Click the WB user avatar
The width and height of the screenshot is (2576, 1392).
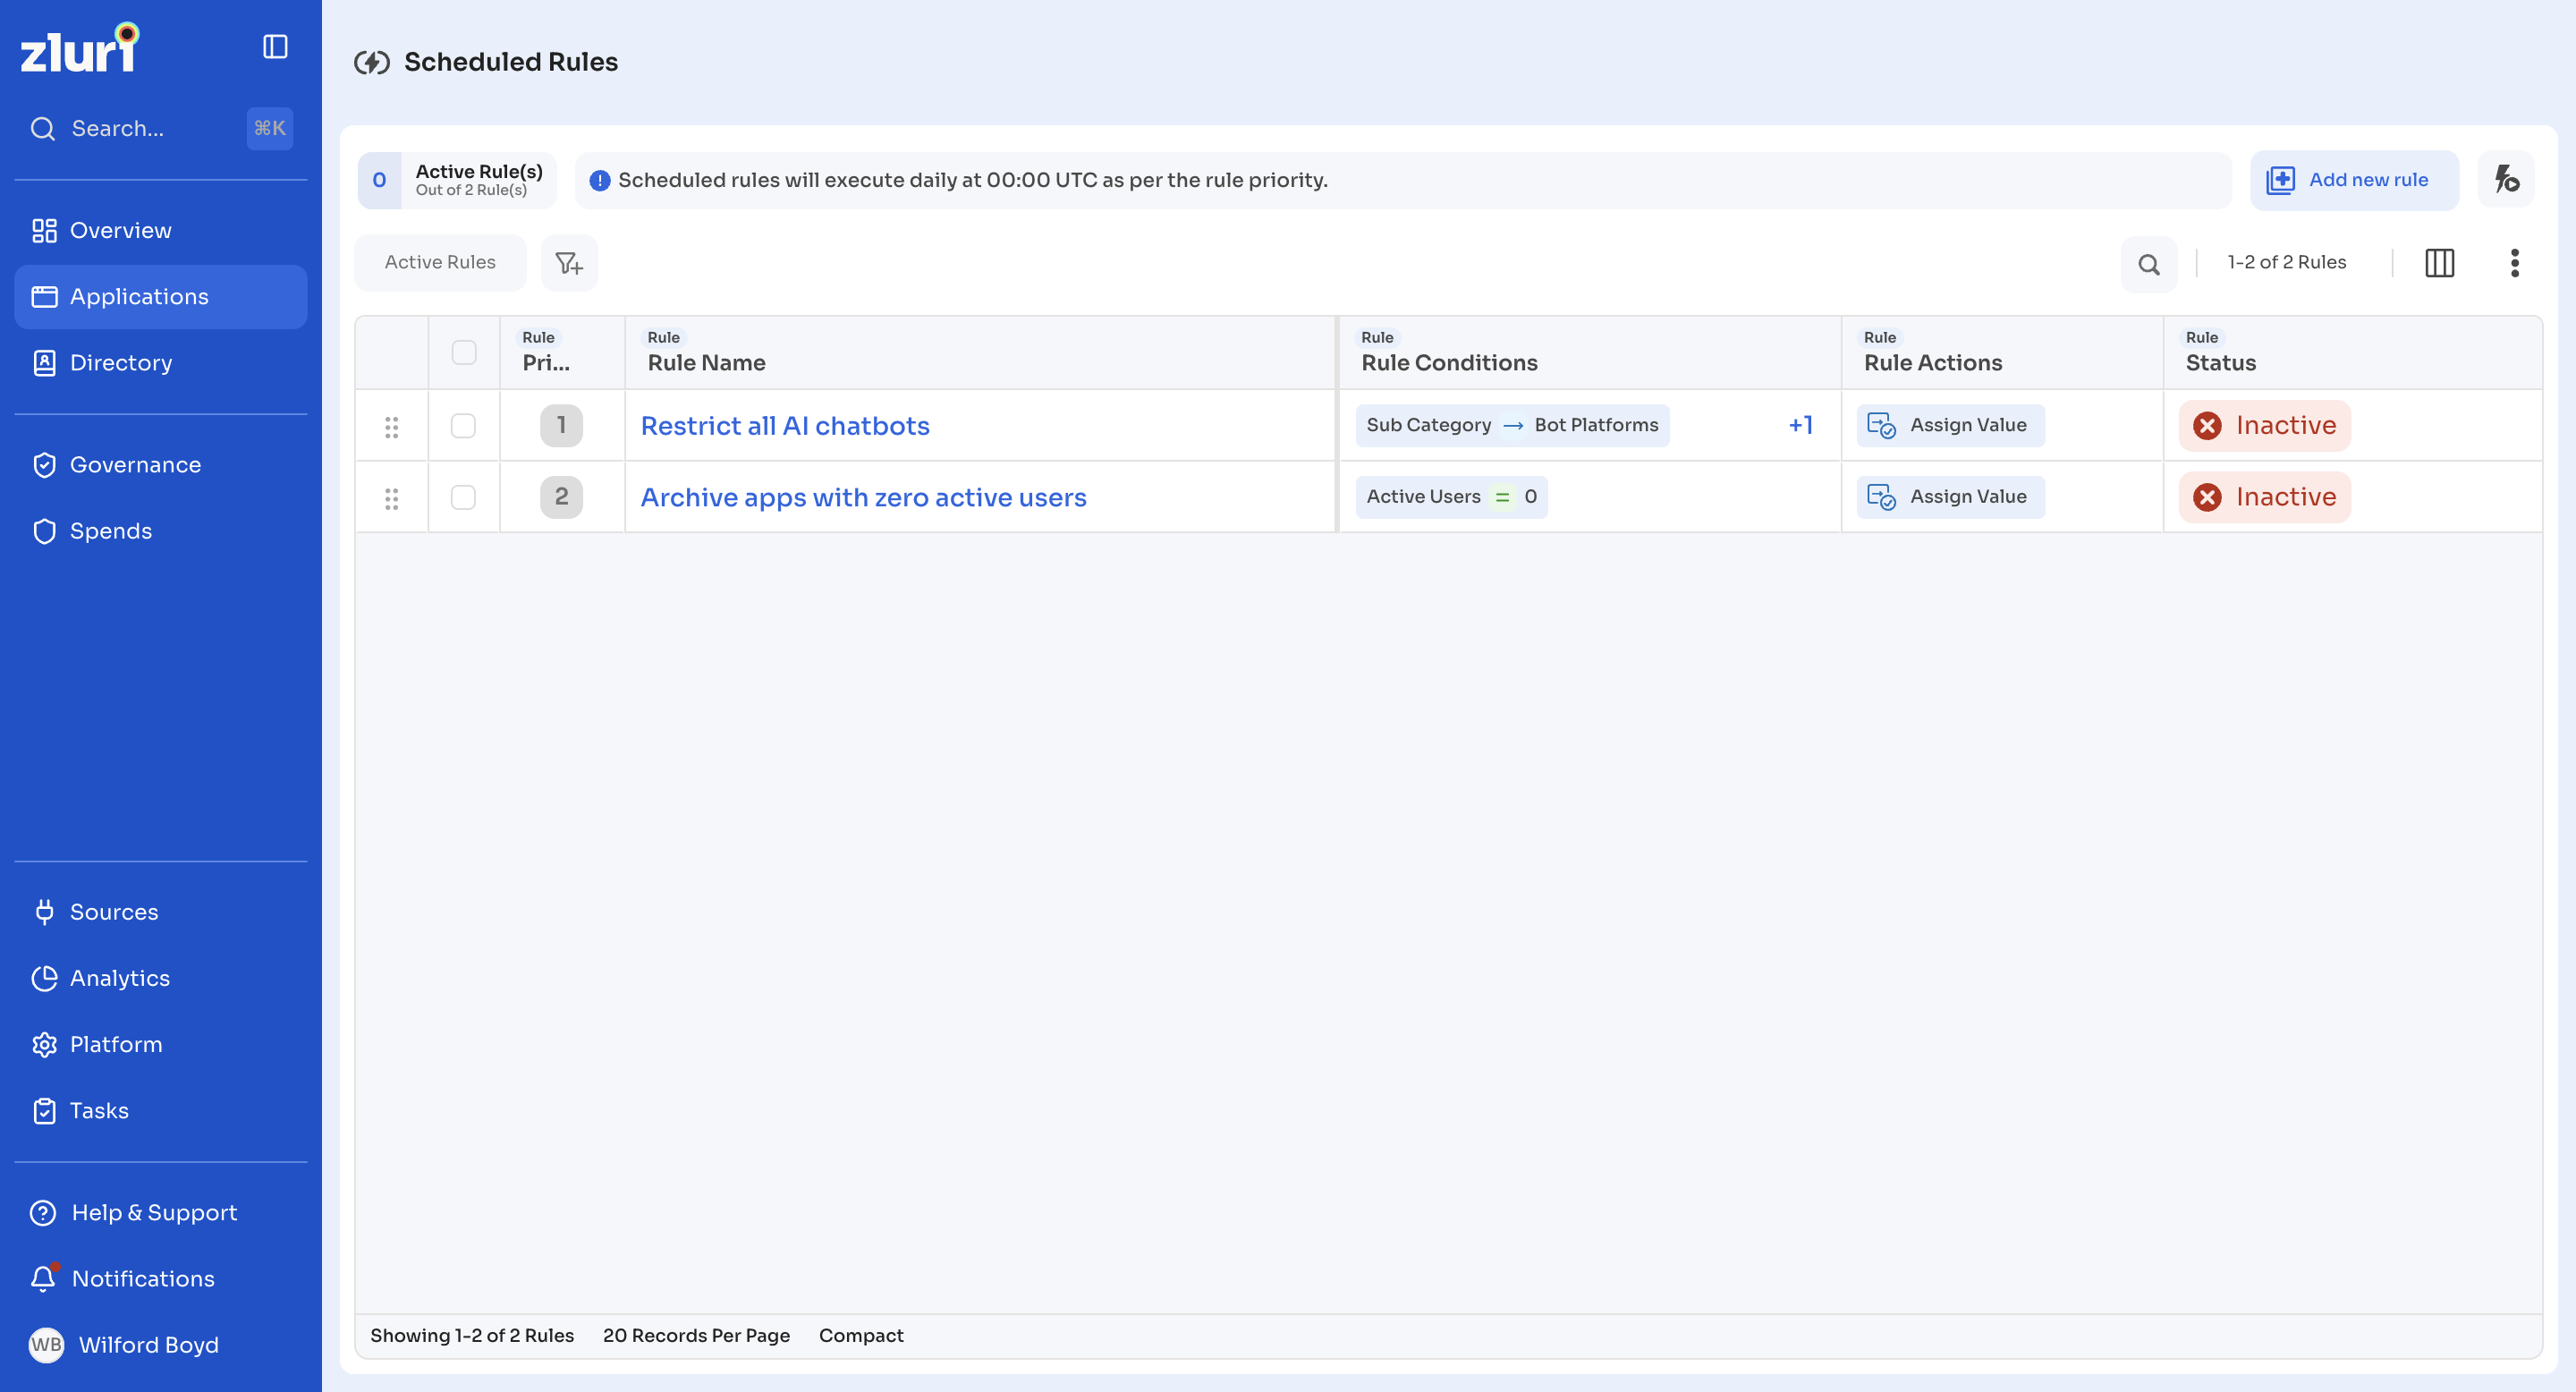[46, 1344]
